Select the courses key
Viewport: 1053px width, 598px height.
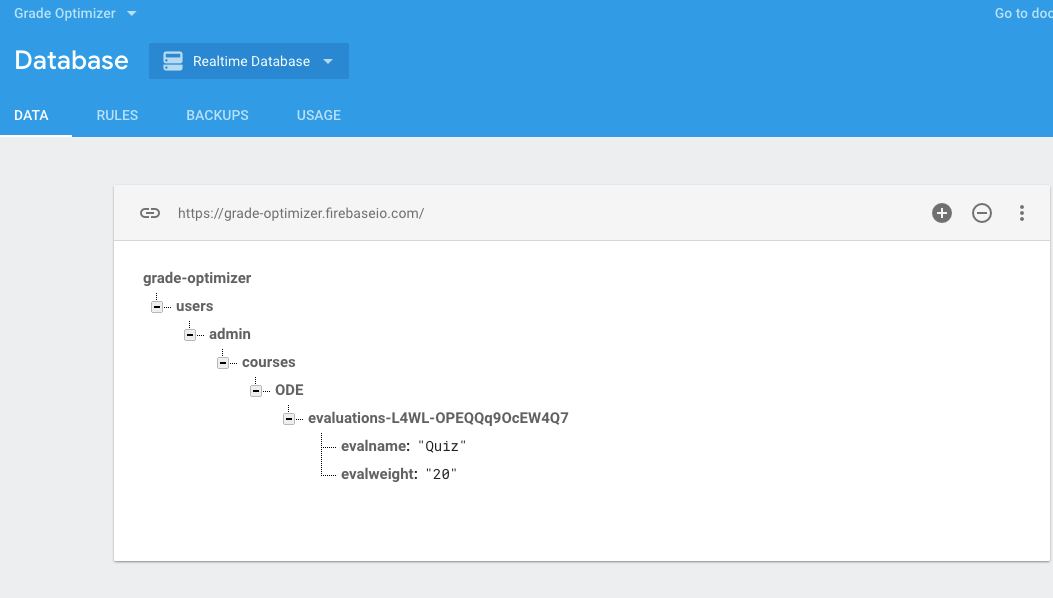coord(269,362)
